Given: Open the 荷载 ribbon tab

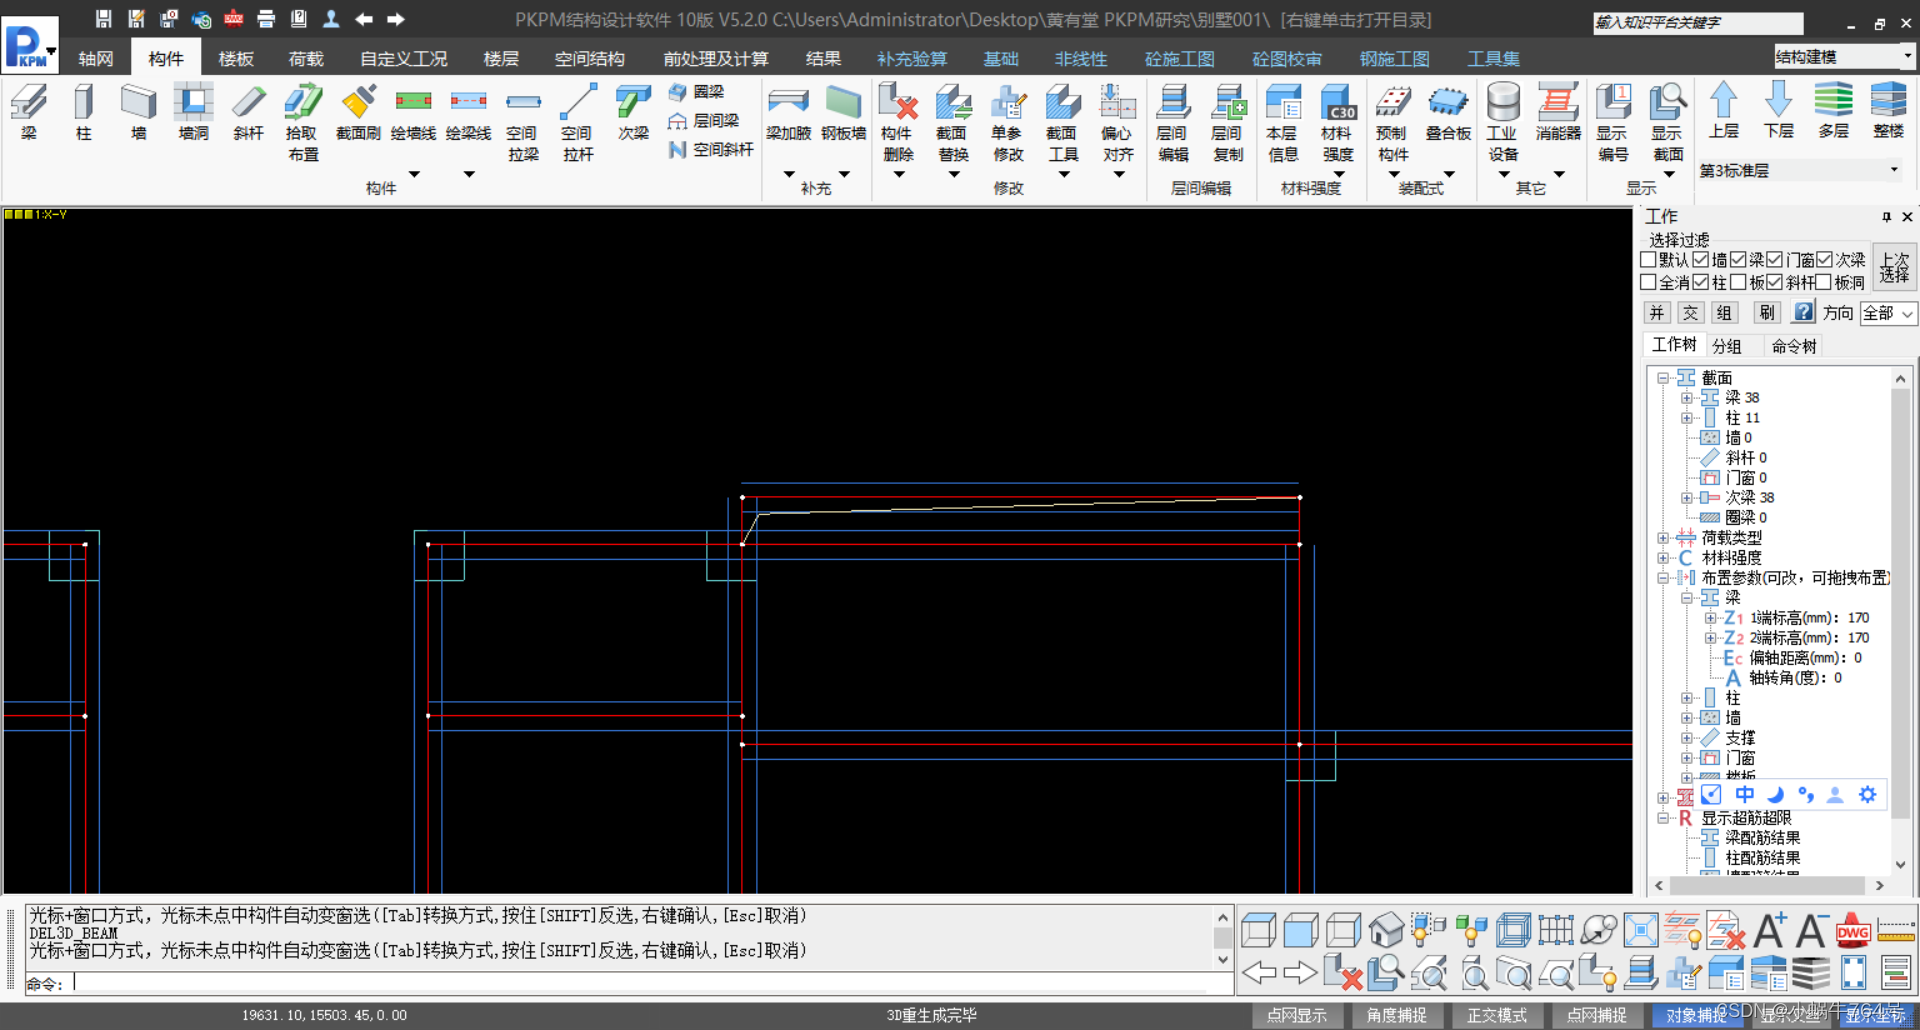Looking at the screenshot, I should 306,59.
